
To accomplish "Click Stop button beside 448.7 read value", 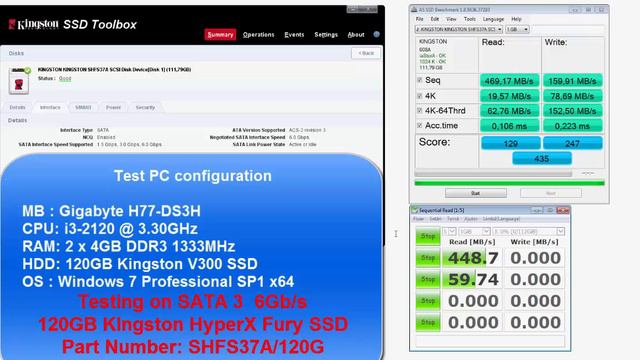I will (x=428, y=258).
